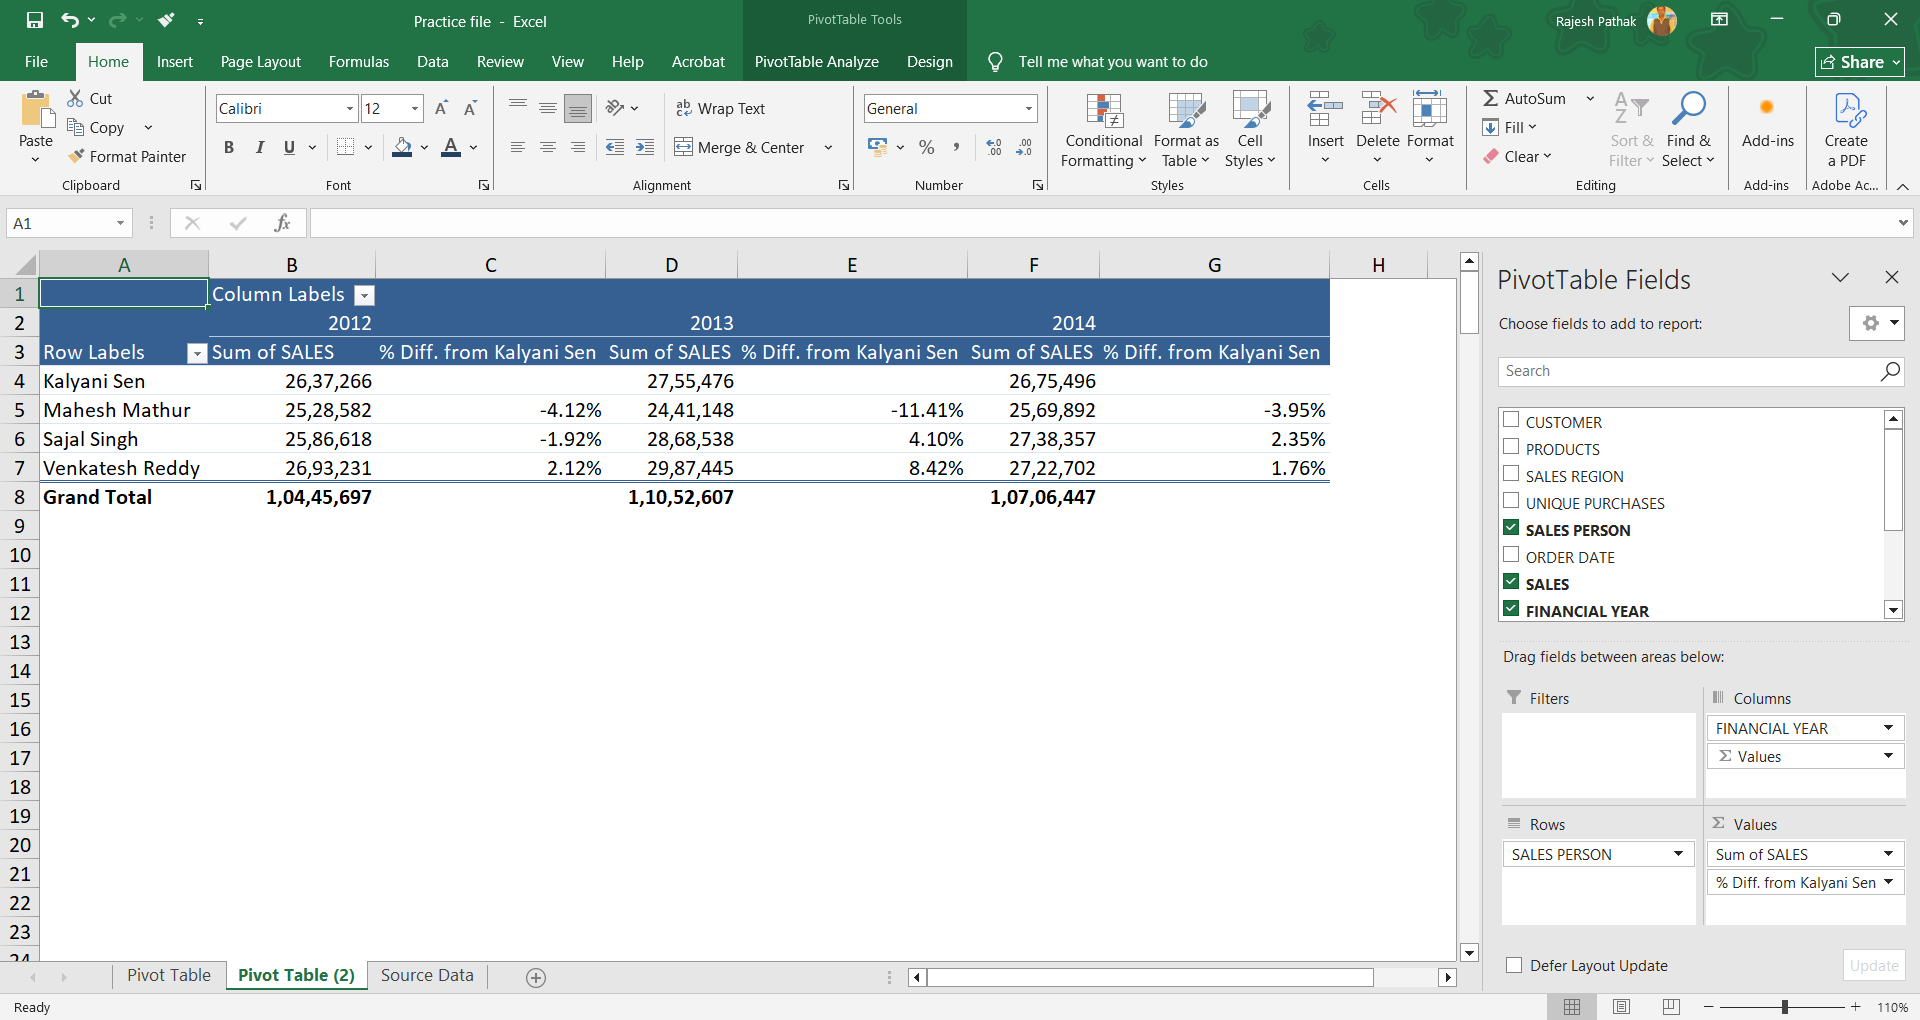The height and width of the screenshot is (1020, 1920).
Task: Uncheck the SALES PERSON field checkbox
Action: pos(1511,528)
